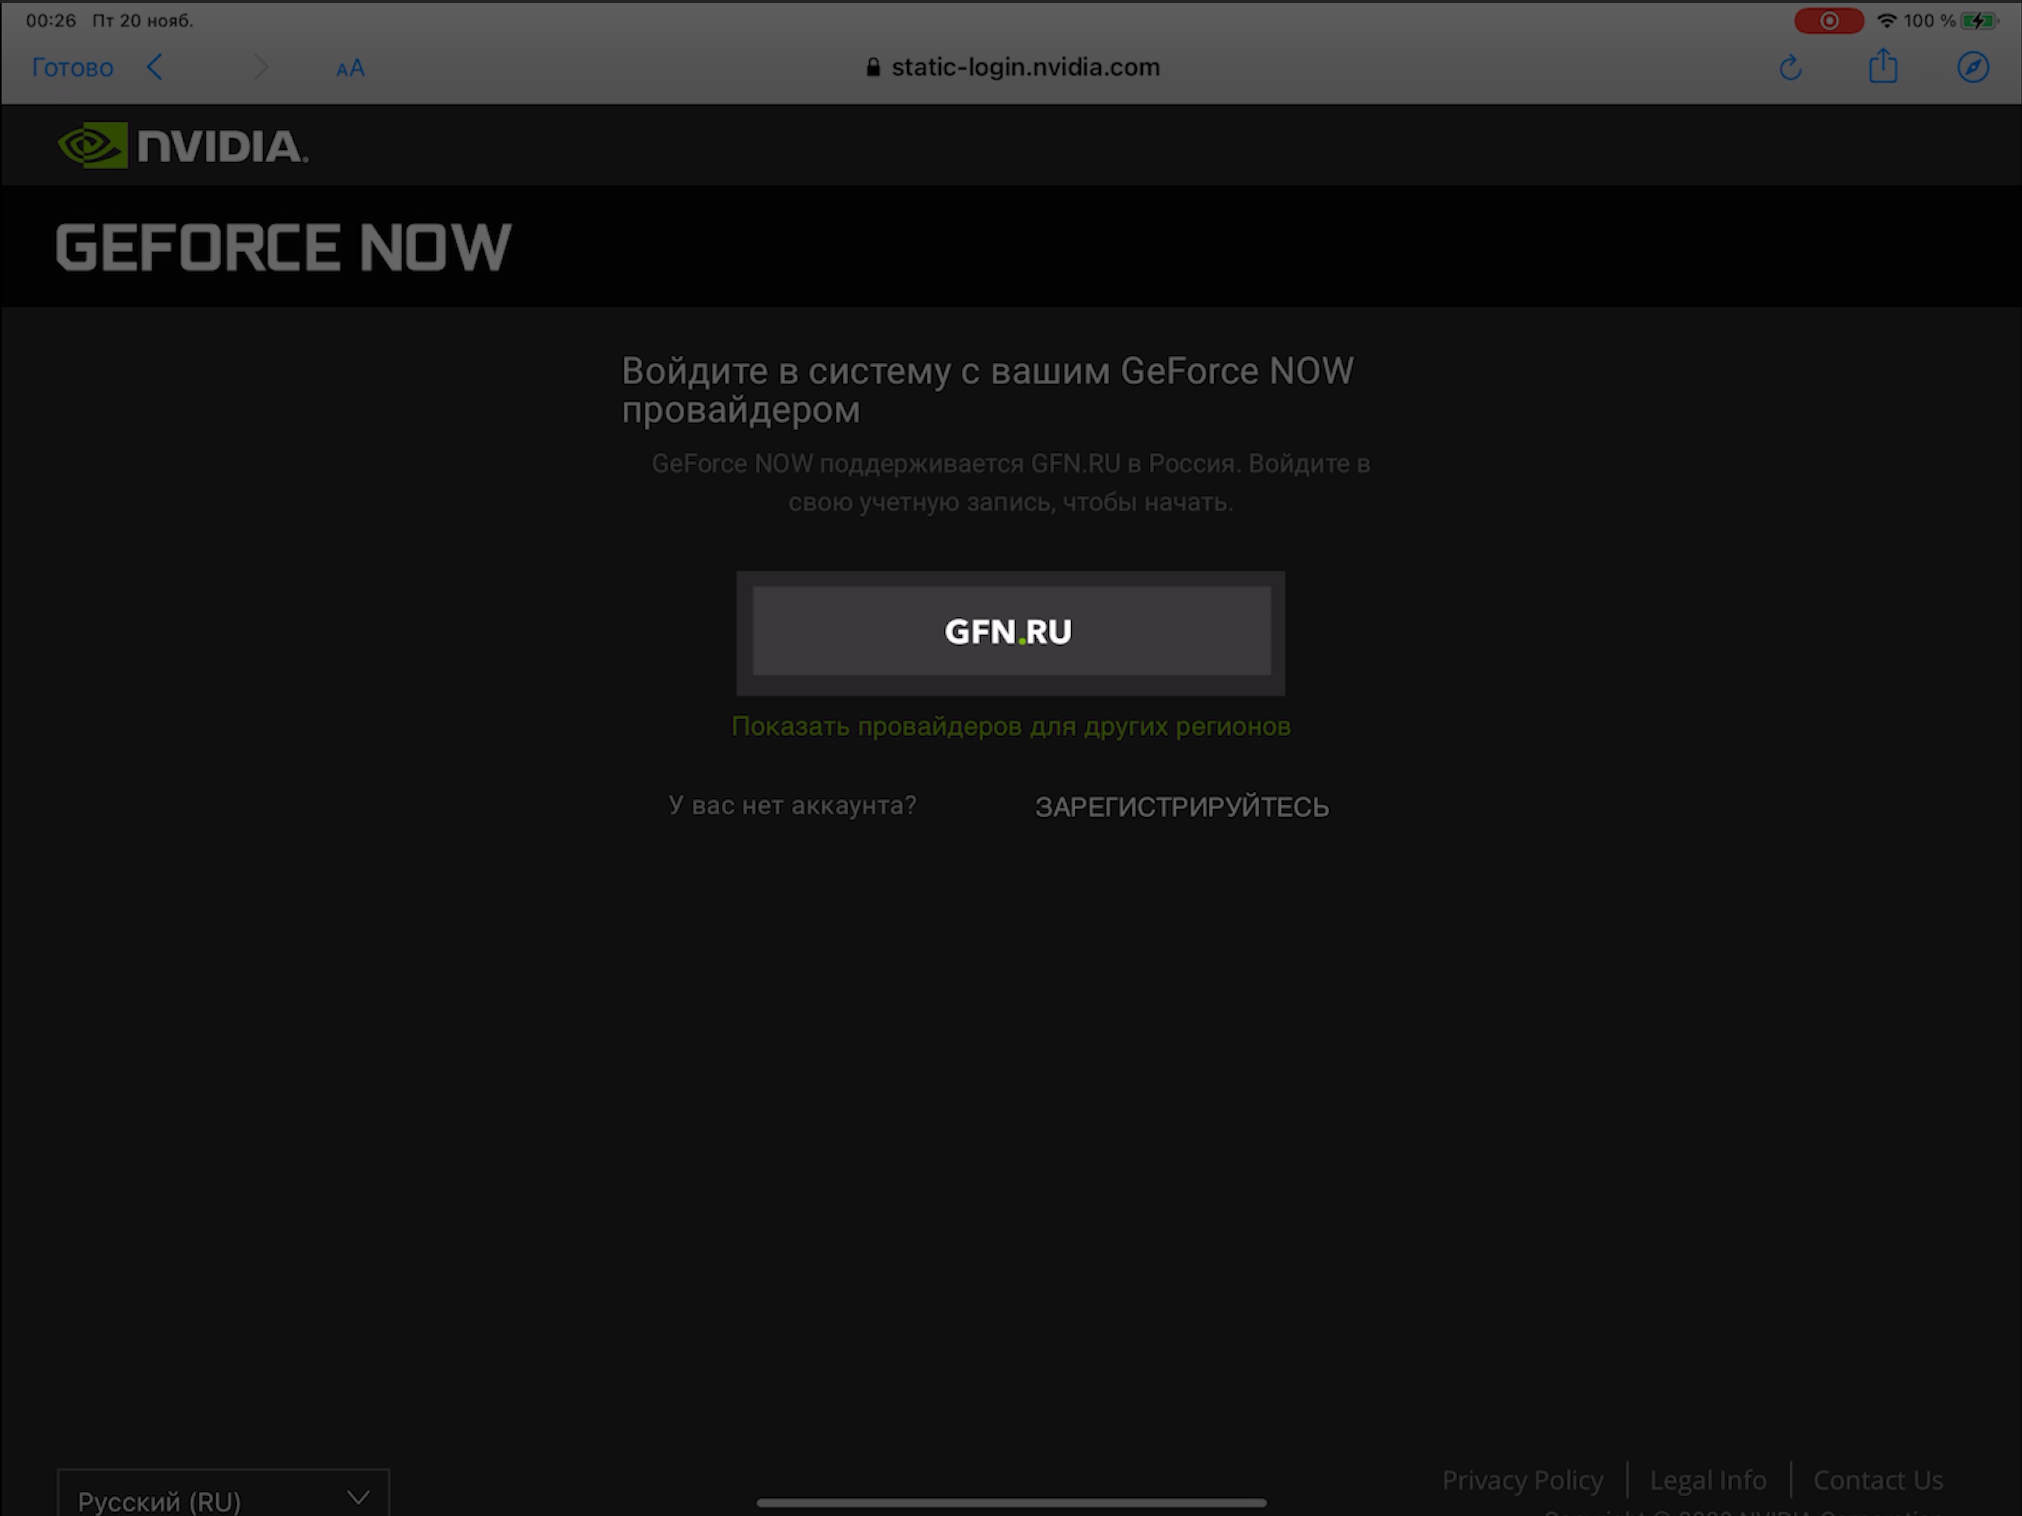Tap the red screen recording indicator
The width and height of the screenshot is (2022, 1516).
click(x=1828, y=20)
